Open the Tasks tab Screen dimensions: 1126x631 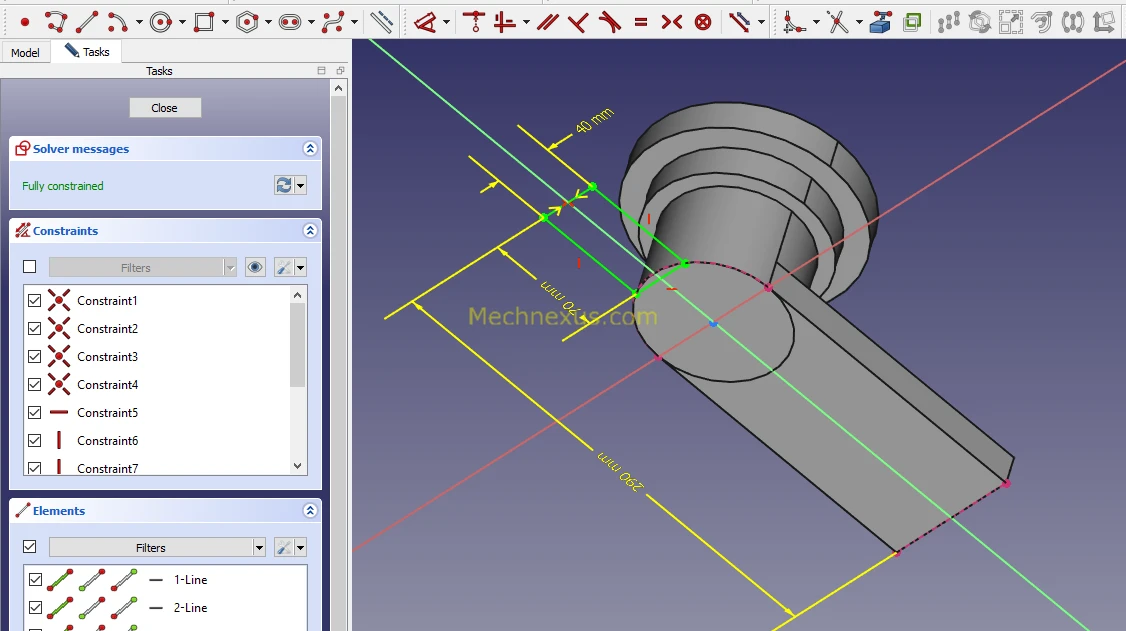(88, 52)
